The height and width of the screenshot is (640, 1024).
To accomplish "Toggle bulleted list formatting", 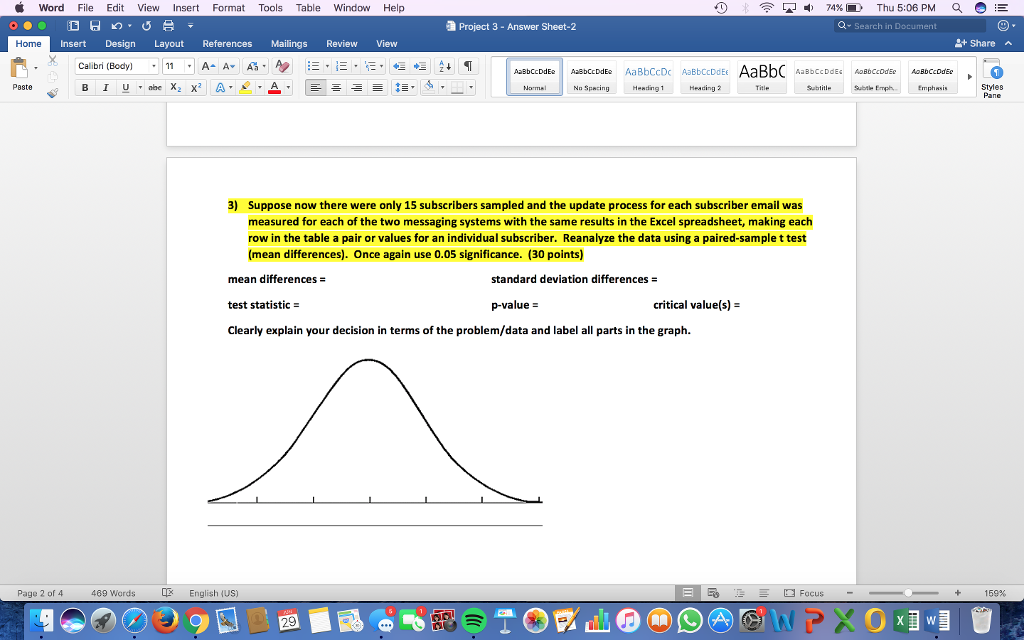I will click(x=314, y=65).
